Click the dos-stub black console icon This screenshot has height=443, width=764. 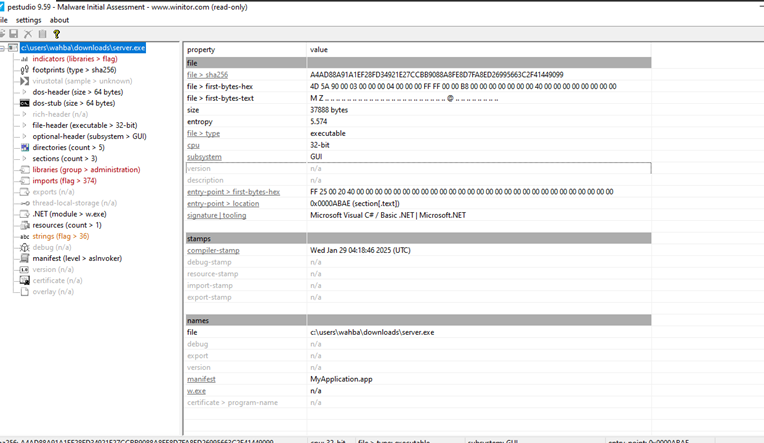click(x=24, y=103)
